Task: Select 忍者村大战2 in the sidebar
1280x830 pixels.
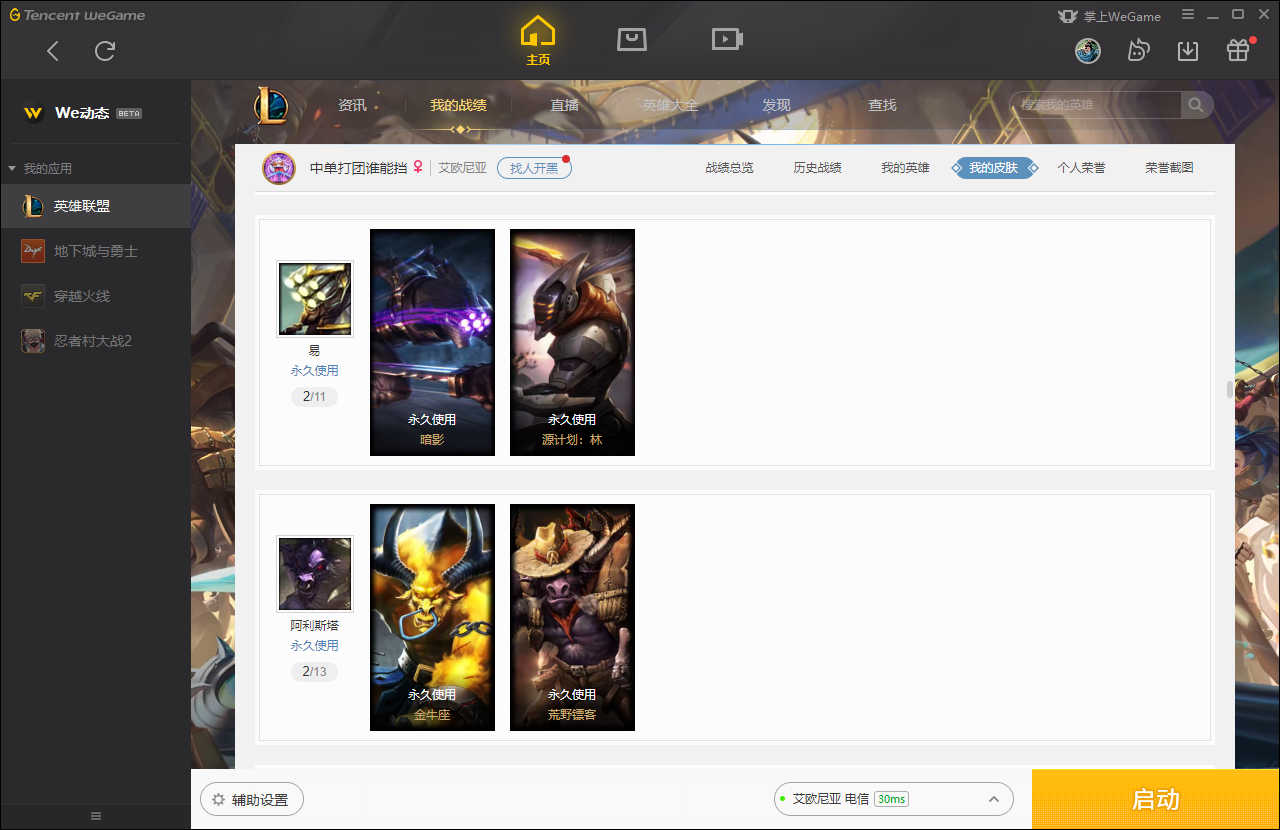Action: pos(95,341)
